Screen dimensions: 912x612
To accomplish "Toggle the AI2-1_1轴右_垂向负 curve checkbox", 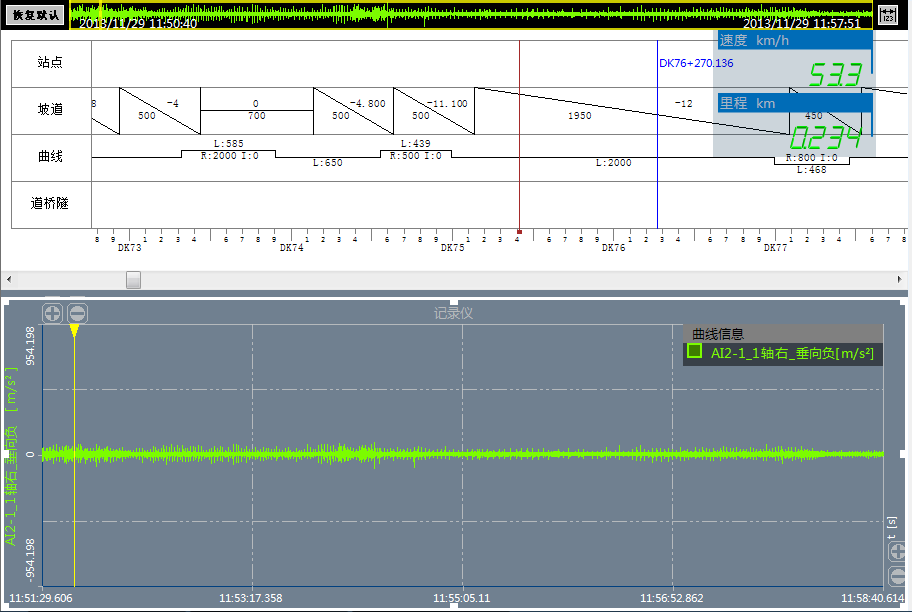I will click(694, 351).
